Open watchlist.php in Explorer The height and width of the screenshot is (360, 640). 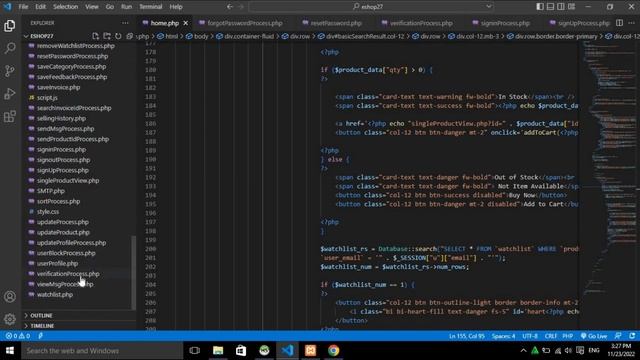click(55, 294)
